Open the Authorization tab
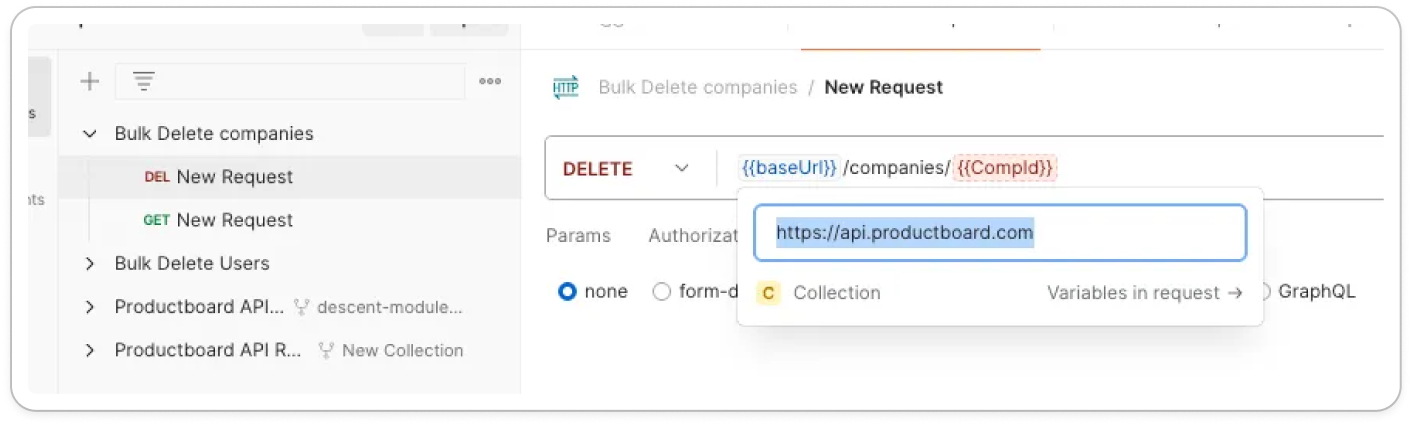The height and width of the screenshot is (426, 1412). (x=693, y=236)
